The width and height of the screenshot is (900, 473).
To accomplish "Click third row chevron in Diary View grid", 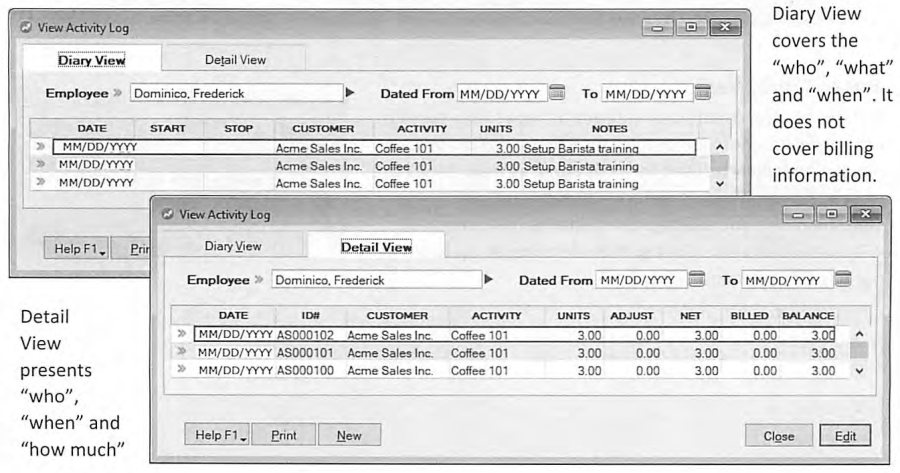I will [40, 182].
